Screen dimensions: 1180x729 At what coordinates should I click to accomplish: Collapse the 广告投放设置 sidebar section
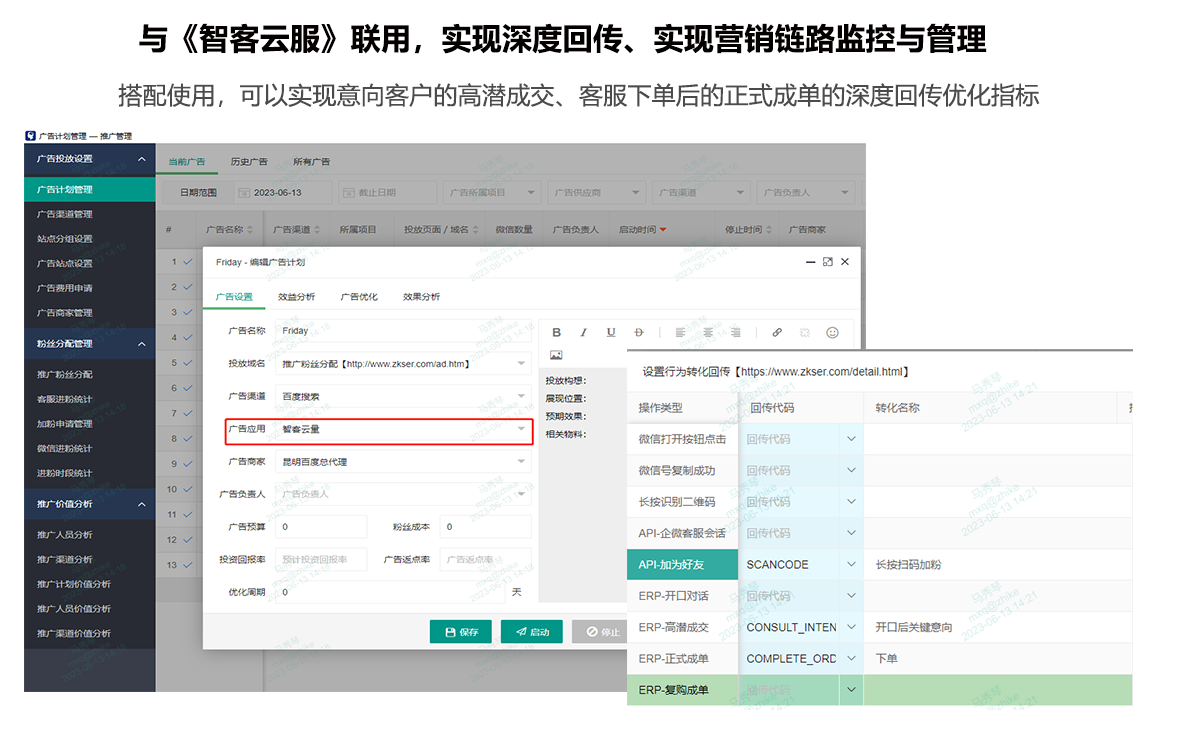142,159
